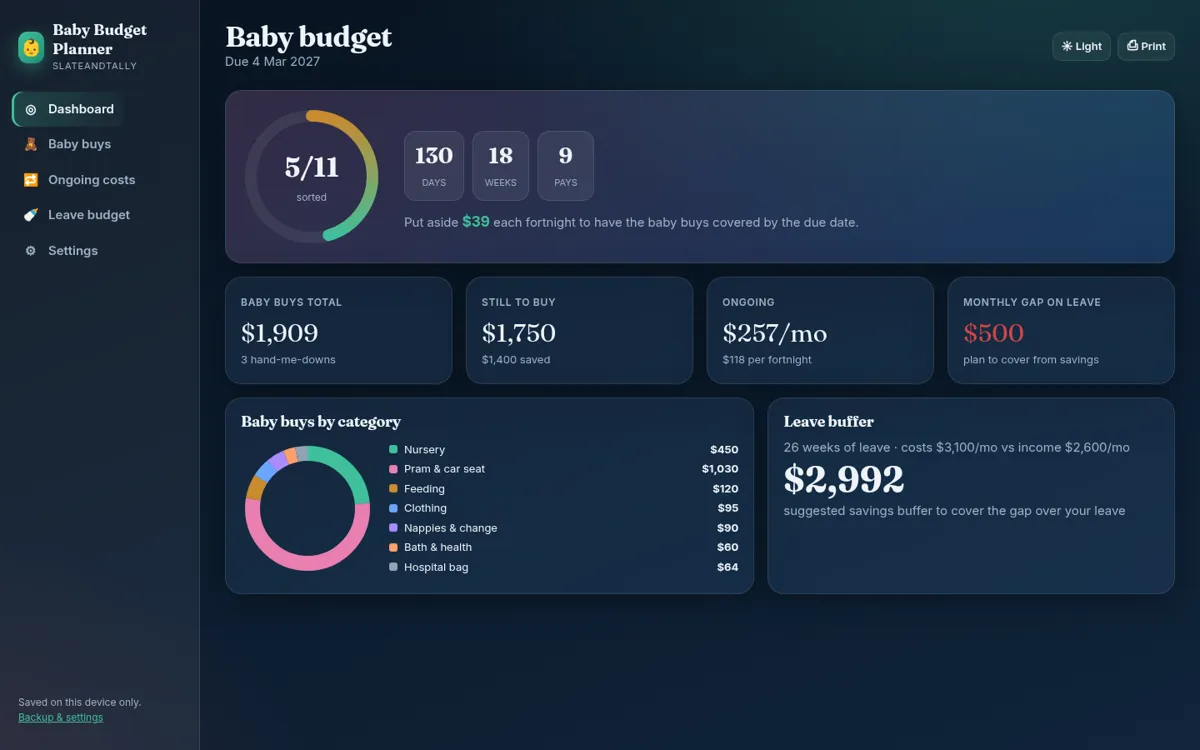Viewport: 1200px width, 750px height.
Task: Select the Feeding category label
Action: pyautogui.click(x=424, y=489)
